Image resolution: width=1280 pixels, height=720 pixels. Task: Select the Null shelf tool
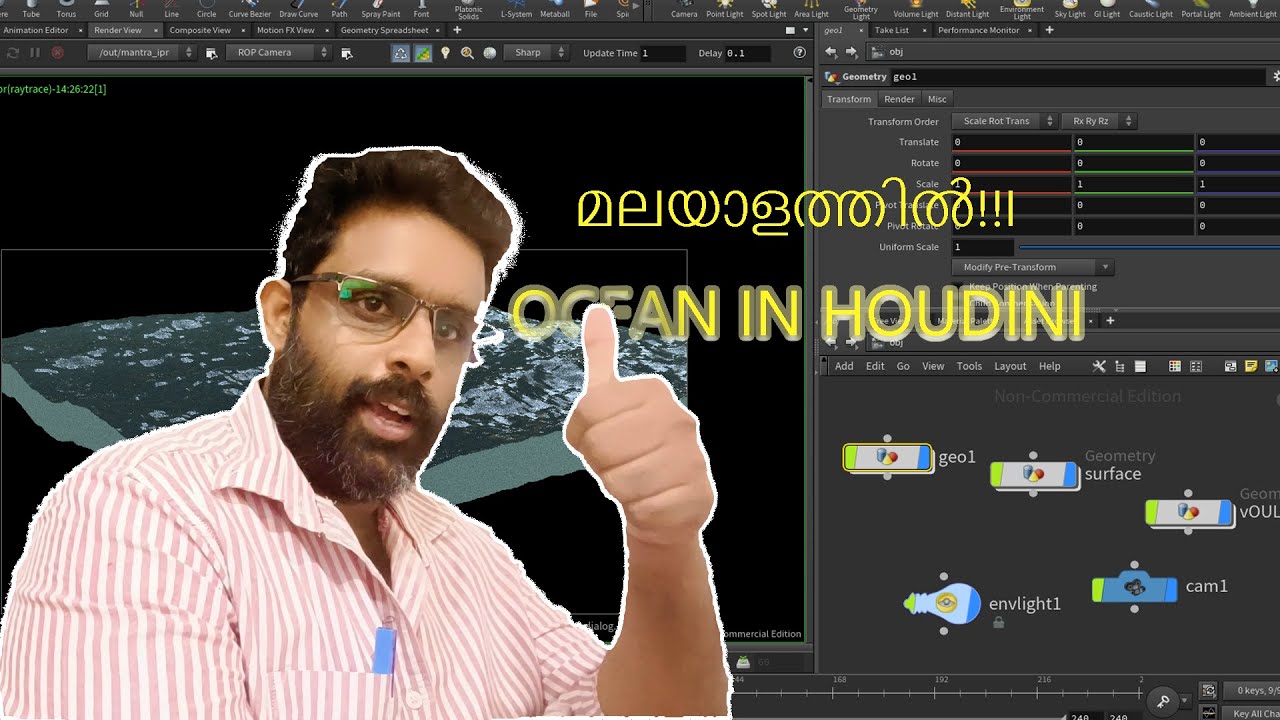136,9
